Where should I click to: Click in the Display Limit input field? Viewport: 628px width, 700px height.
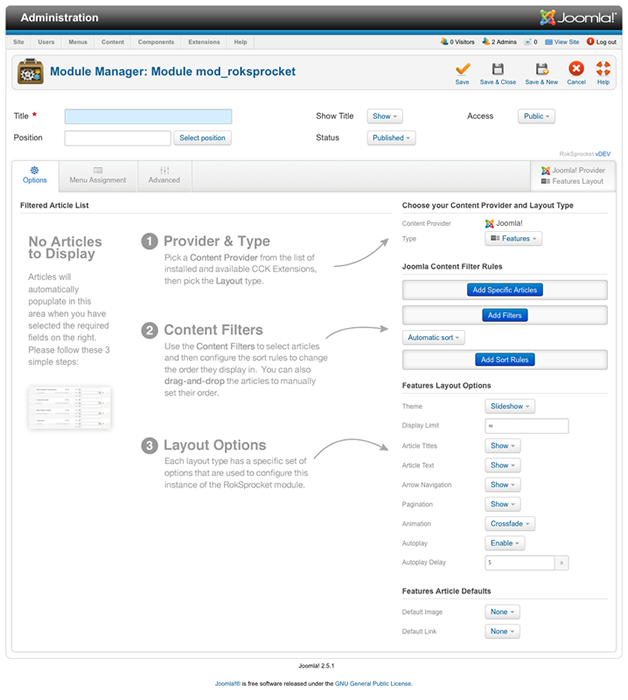pos(527,426)
